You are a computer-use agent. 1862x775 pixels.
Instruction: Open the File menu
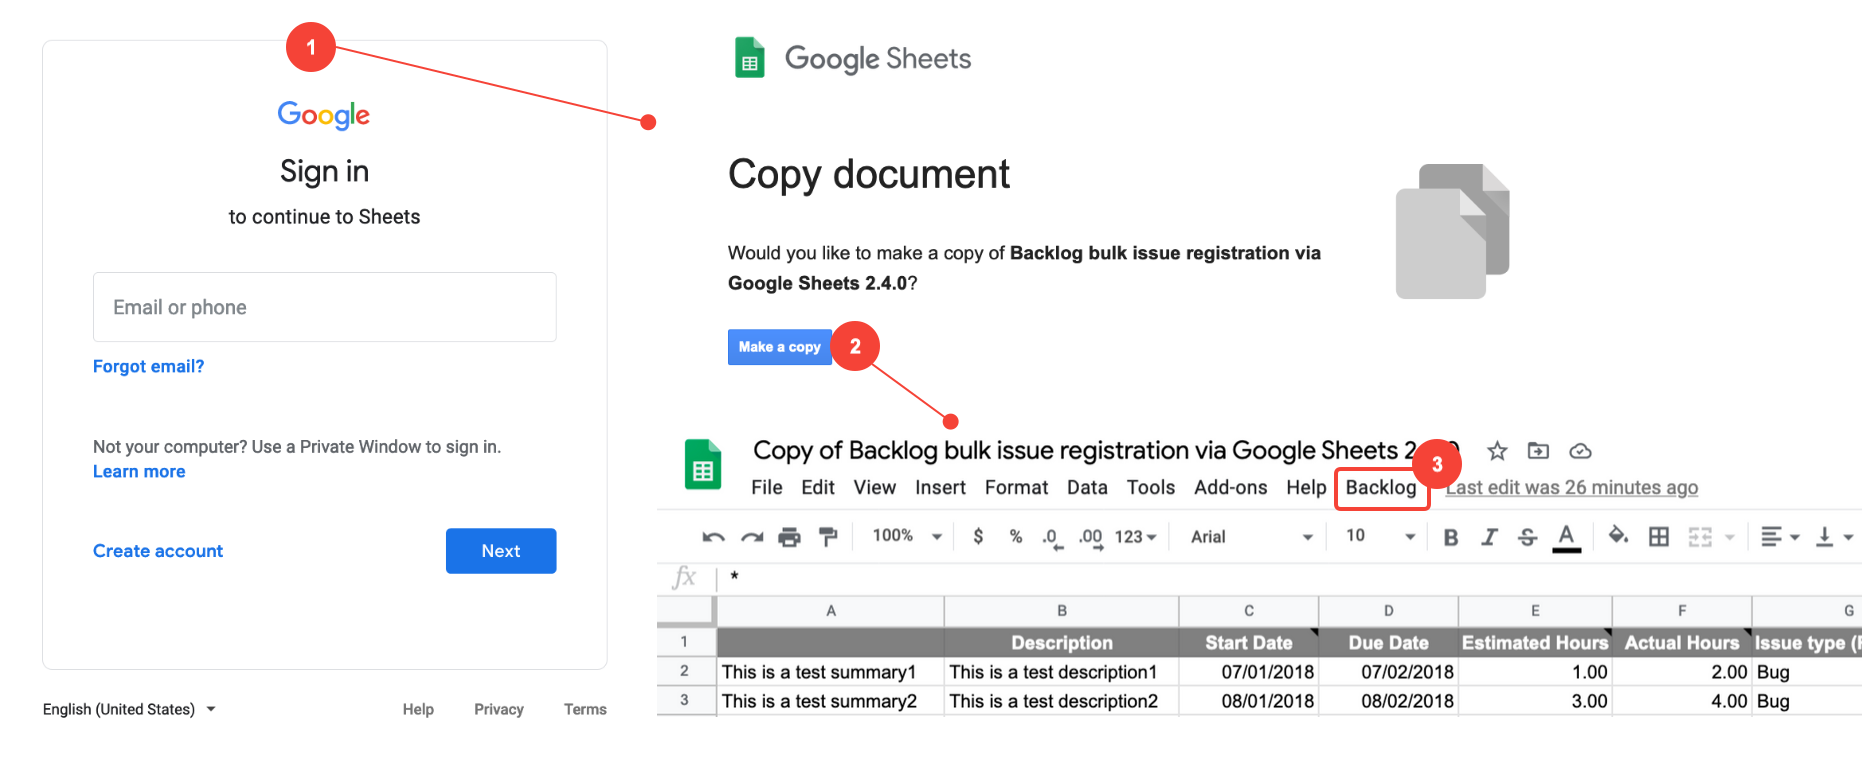pos(767,488)
